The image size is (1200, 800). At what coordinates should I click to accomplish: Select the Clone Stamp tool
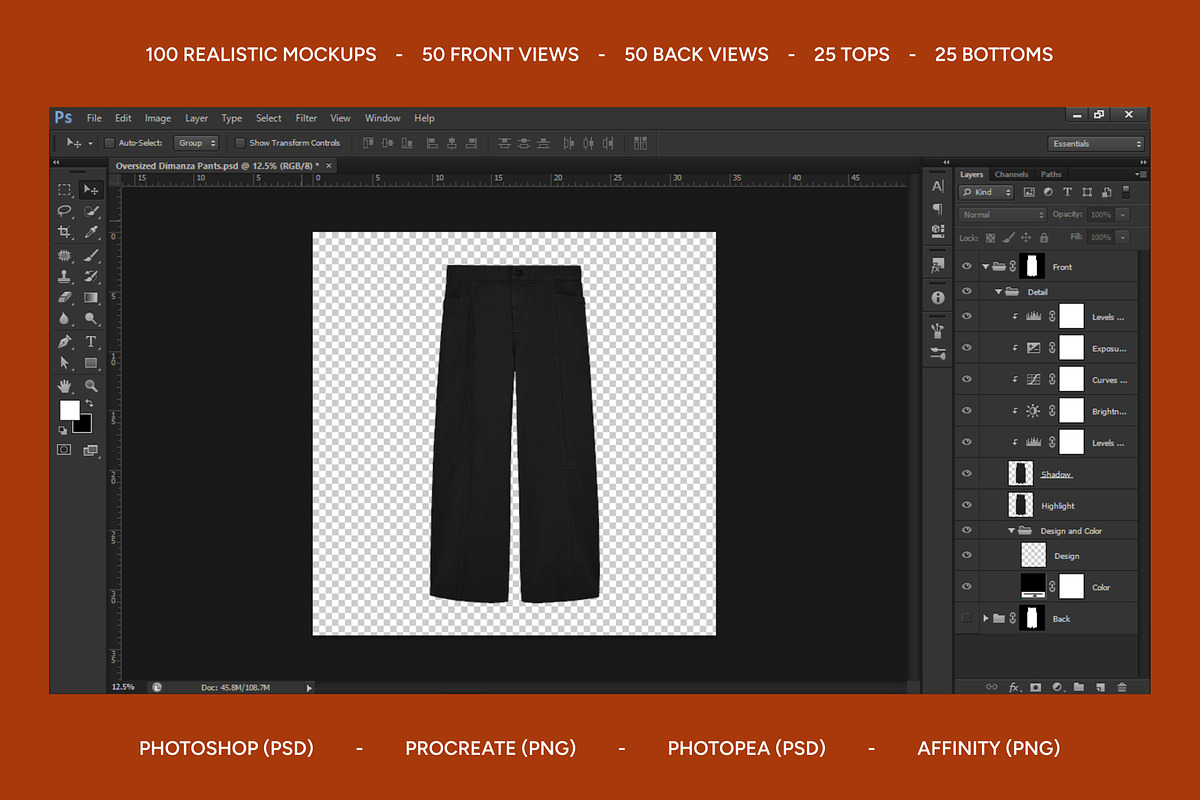click(x=64, y=276)
